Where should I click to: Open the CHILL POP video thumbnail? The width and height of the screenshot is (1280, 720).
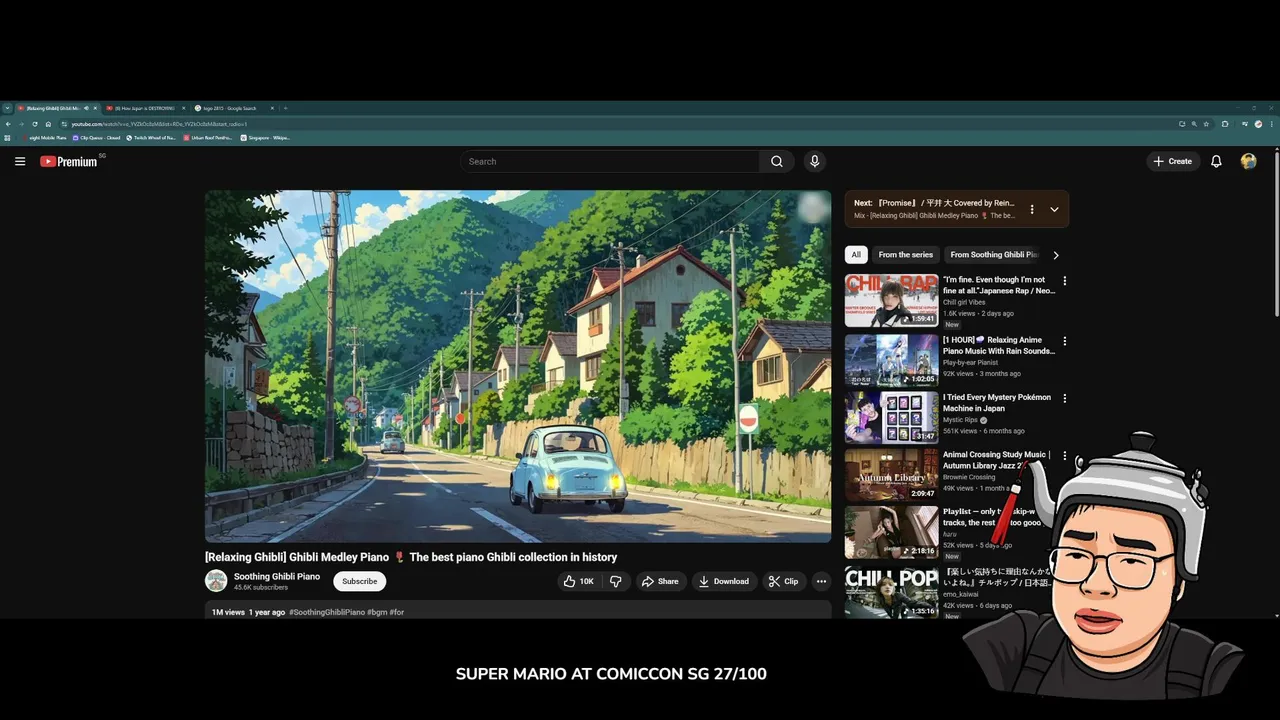click(891, 592)
